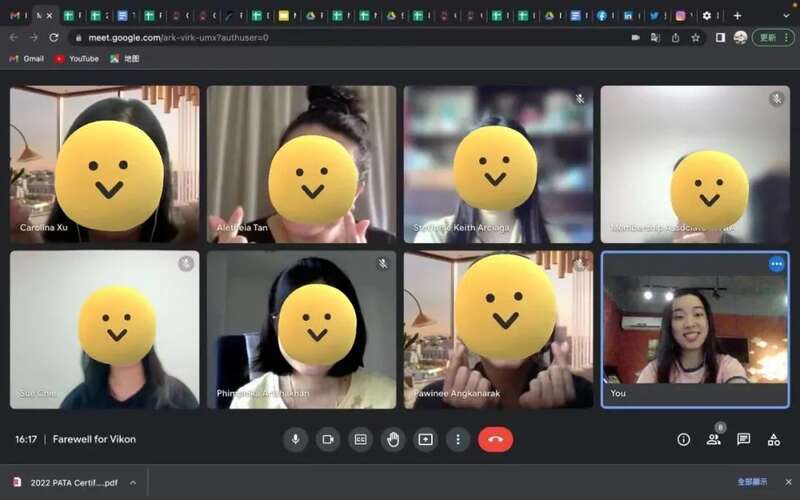
Task: Bookmark this page with the star icon
Action: tap(695, 37)
